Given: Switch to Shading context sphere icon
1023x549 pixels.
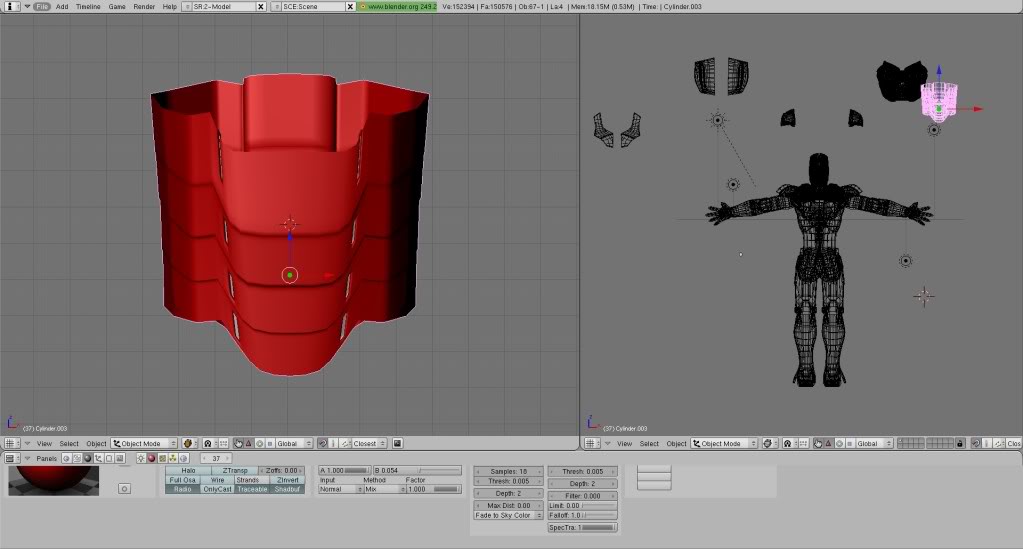Looking at the screenshot, I should (87, 458).
